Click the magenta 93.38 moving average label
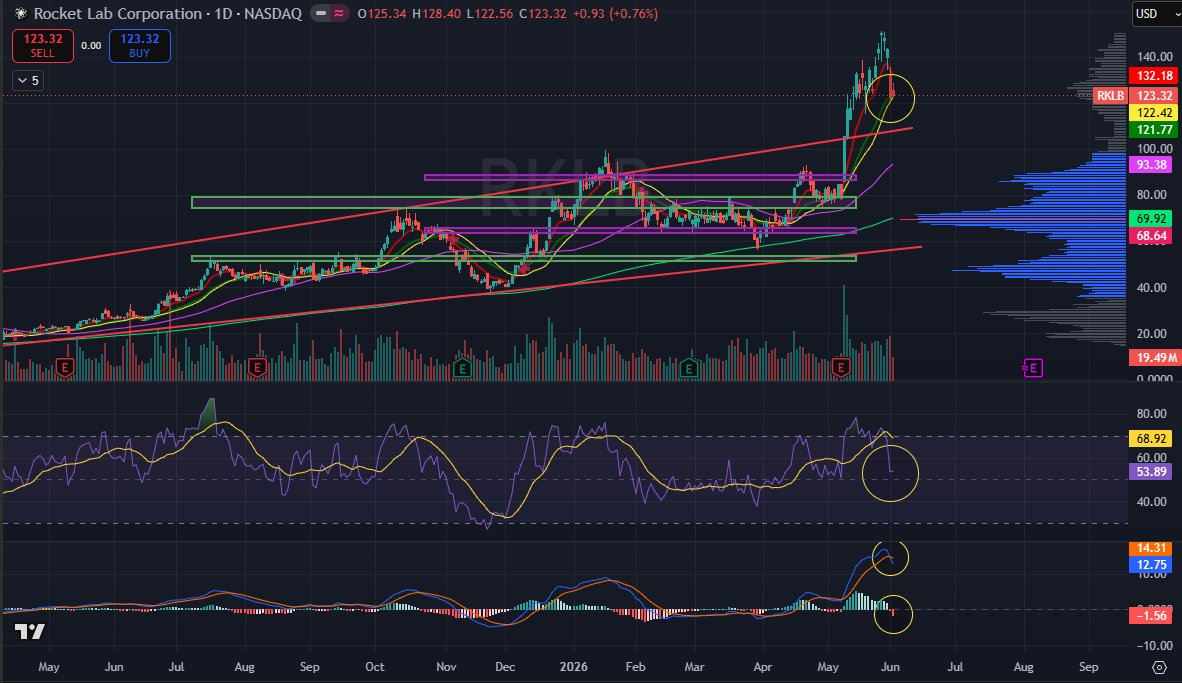 [1151, 165]
